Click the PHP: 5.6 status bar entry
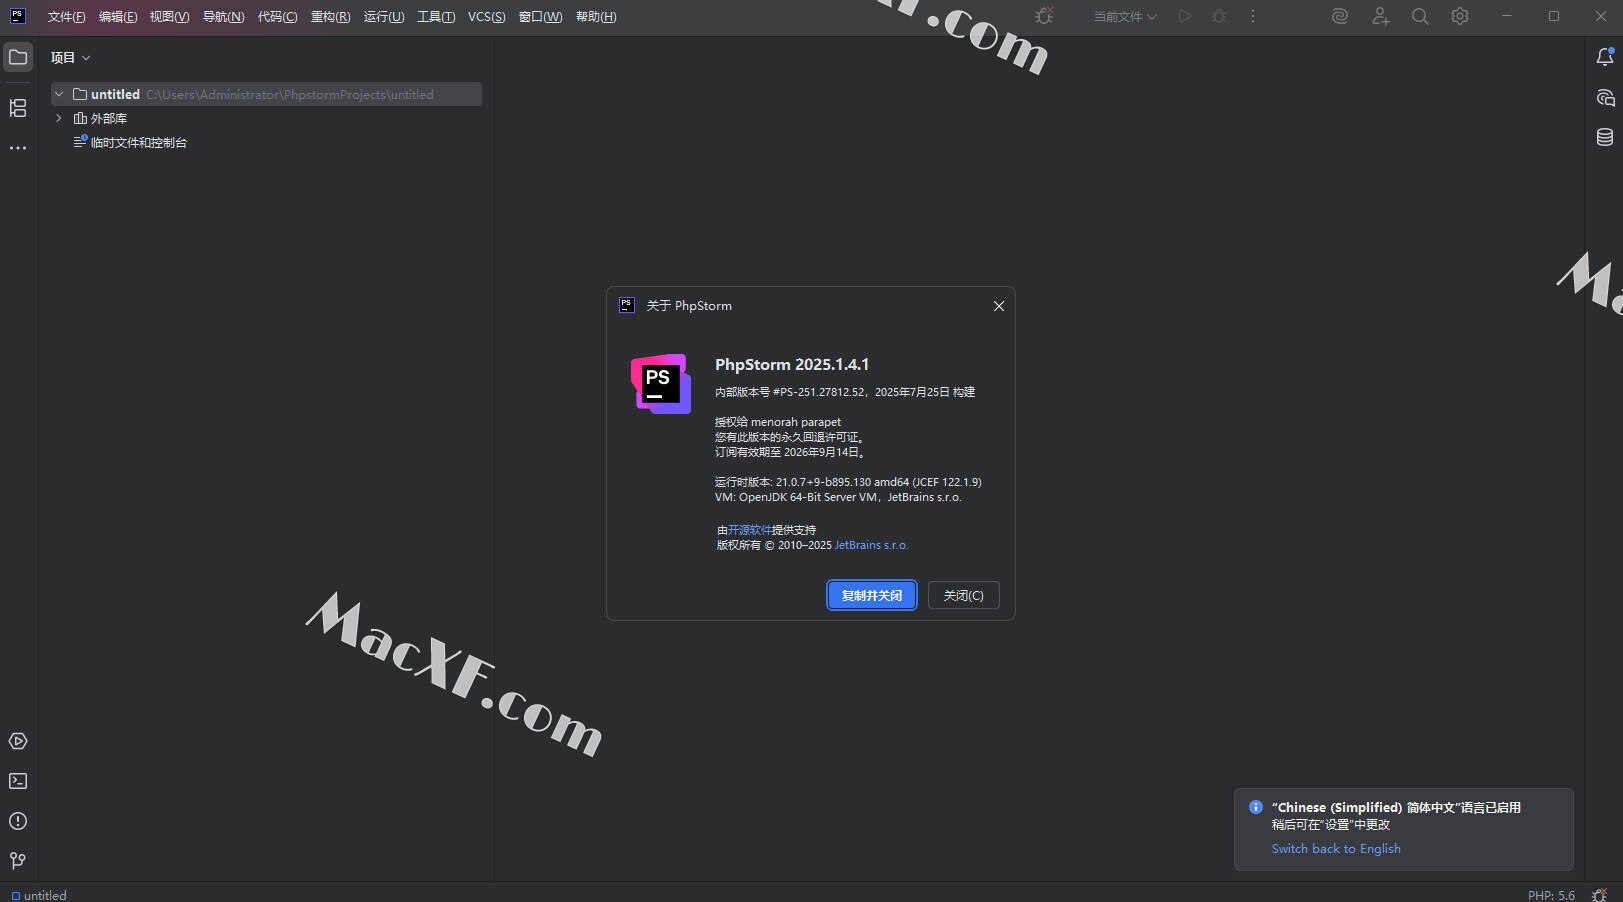Screen dimensions: 1623x902 pos(1551,895)
